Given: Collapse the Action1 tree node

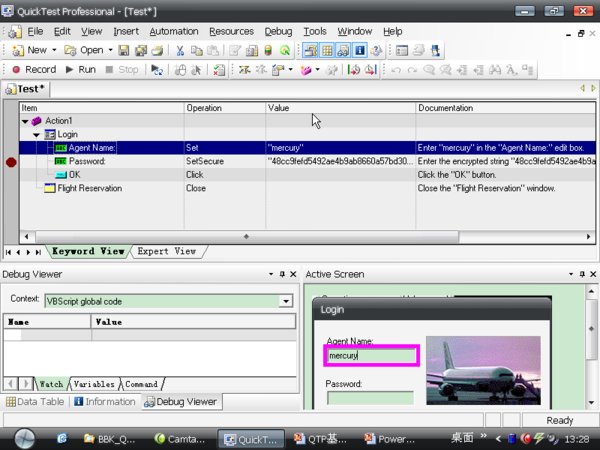Looking at the screenshot, I should pyautogui.click(x=25, y=121).
